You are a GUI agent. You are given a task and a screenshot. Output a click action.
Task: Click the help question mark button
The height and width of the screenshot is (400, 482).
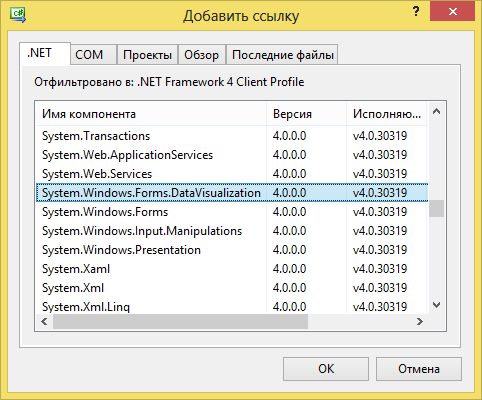(x=415, y=12)
